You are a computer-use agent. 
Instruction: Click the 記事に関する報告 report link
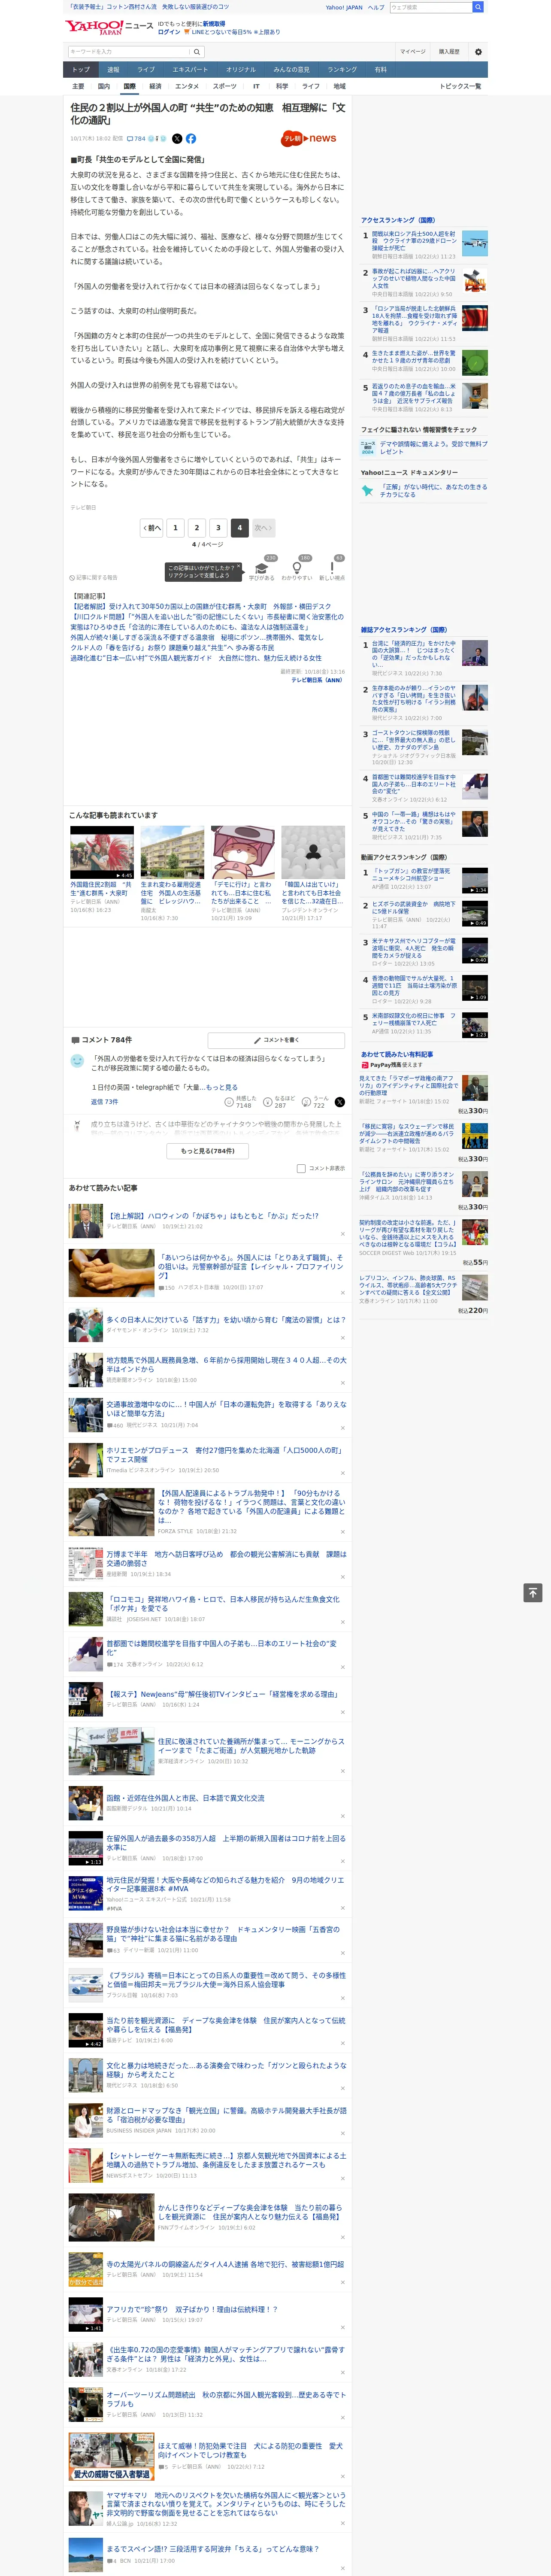(x=94, y=577)
